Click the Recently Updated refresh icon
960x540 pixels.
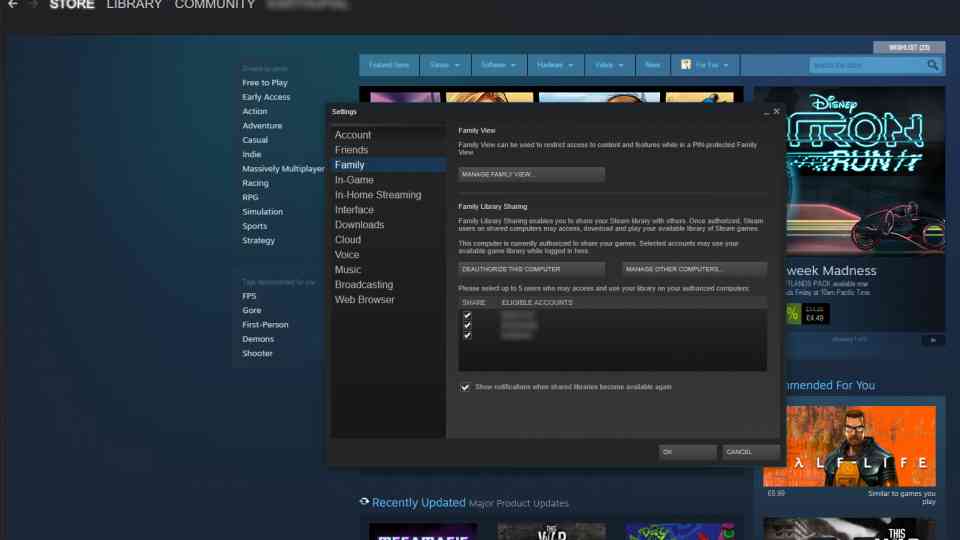[364, 501]
